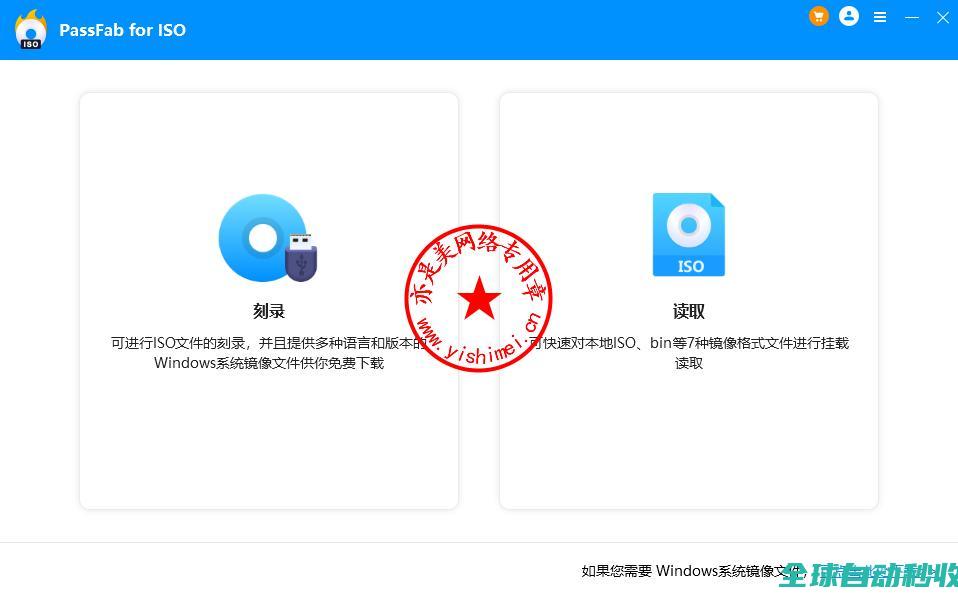Click the blank blue title bar area
958x597 pixels.
pyautogui.click(x=500, y=30)
